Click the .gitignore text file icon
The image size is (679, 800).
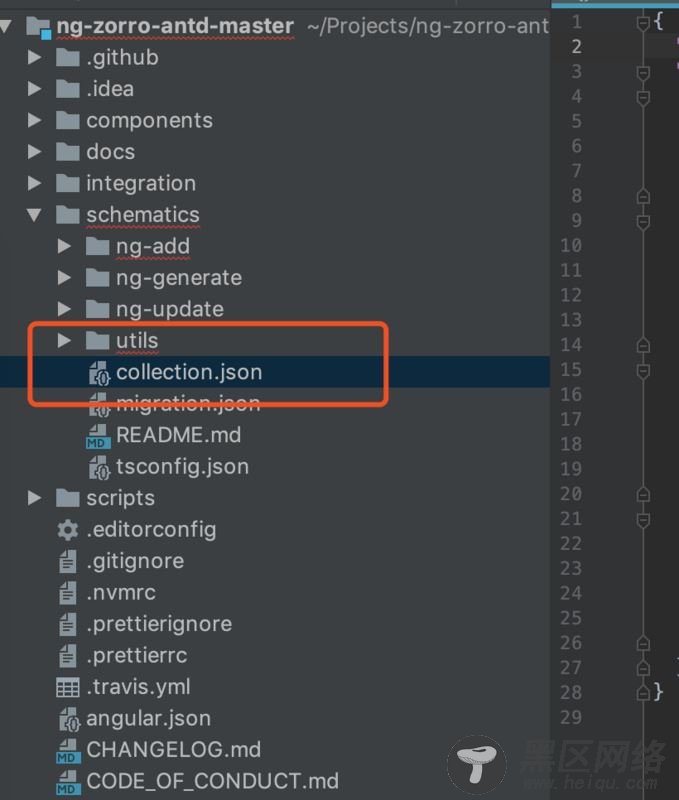pyautogui.click(x=67, y=562)
